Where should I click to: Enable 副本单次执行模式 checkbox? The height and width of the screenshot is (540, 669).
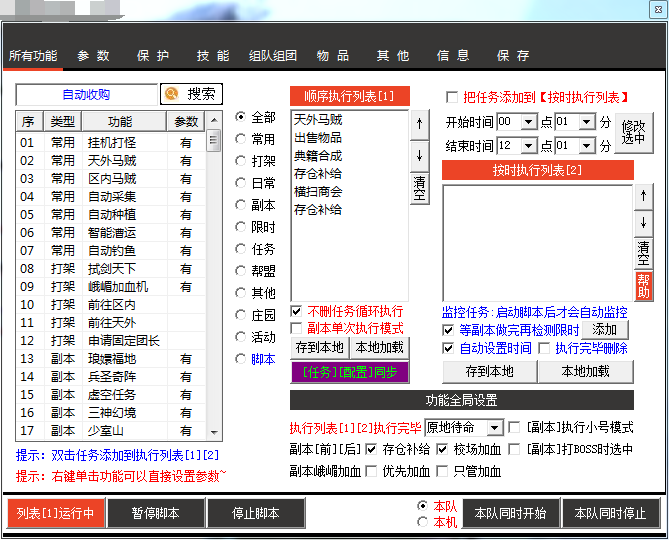pos(296,328)
